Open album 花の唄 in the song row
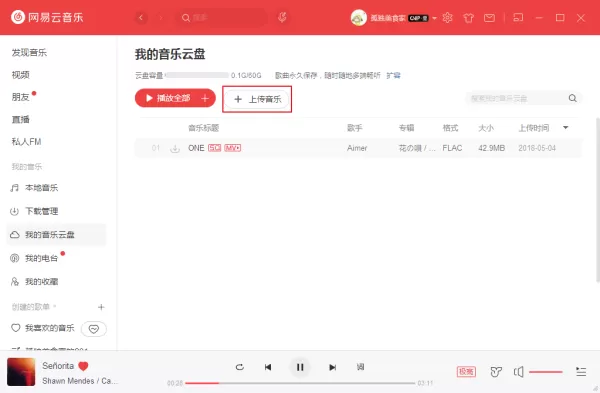 [417, 148]
